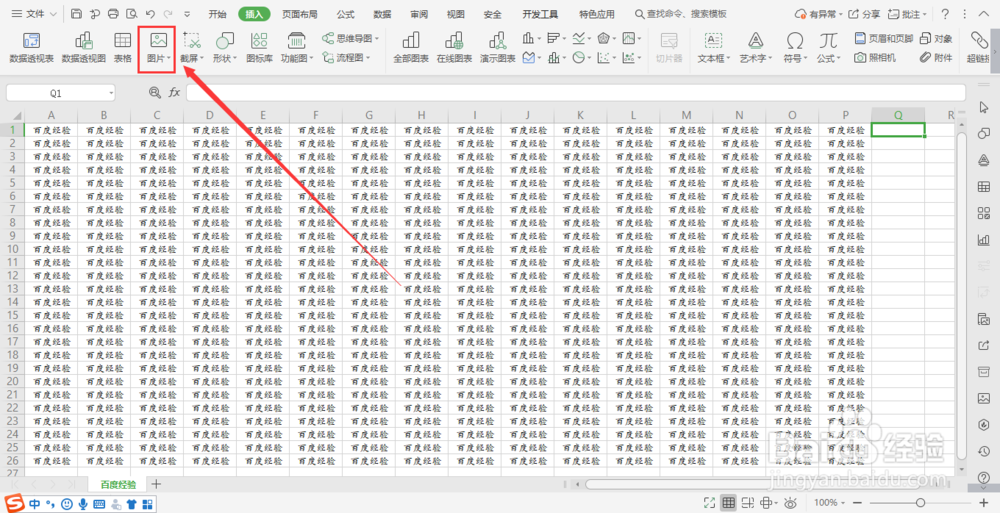Viewport: 1000px width, 513px height.
Task: Open the 数据 tab
Action: click(x=382, y=14)
